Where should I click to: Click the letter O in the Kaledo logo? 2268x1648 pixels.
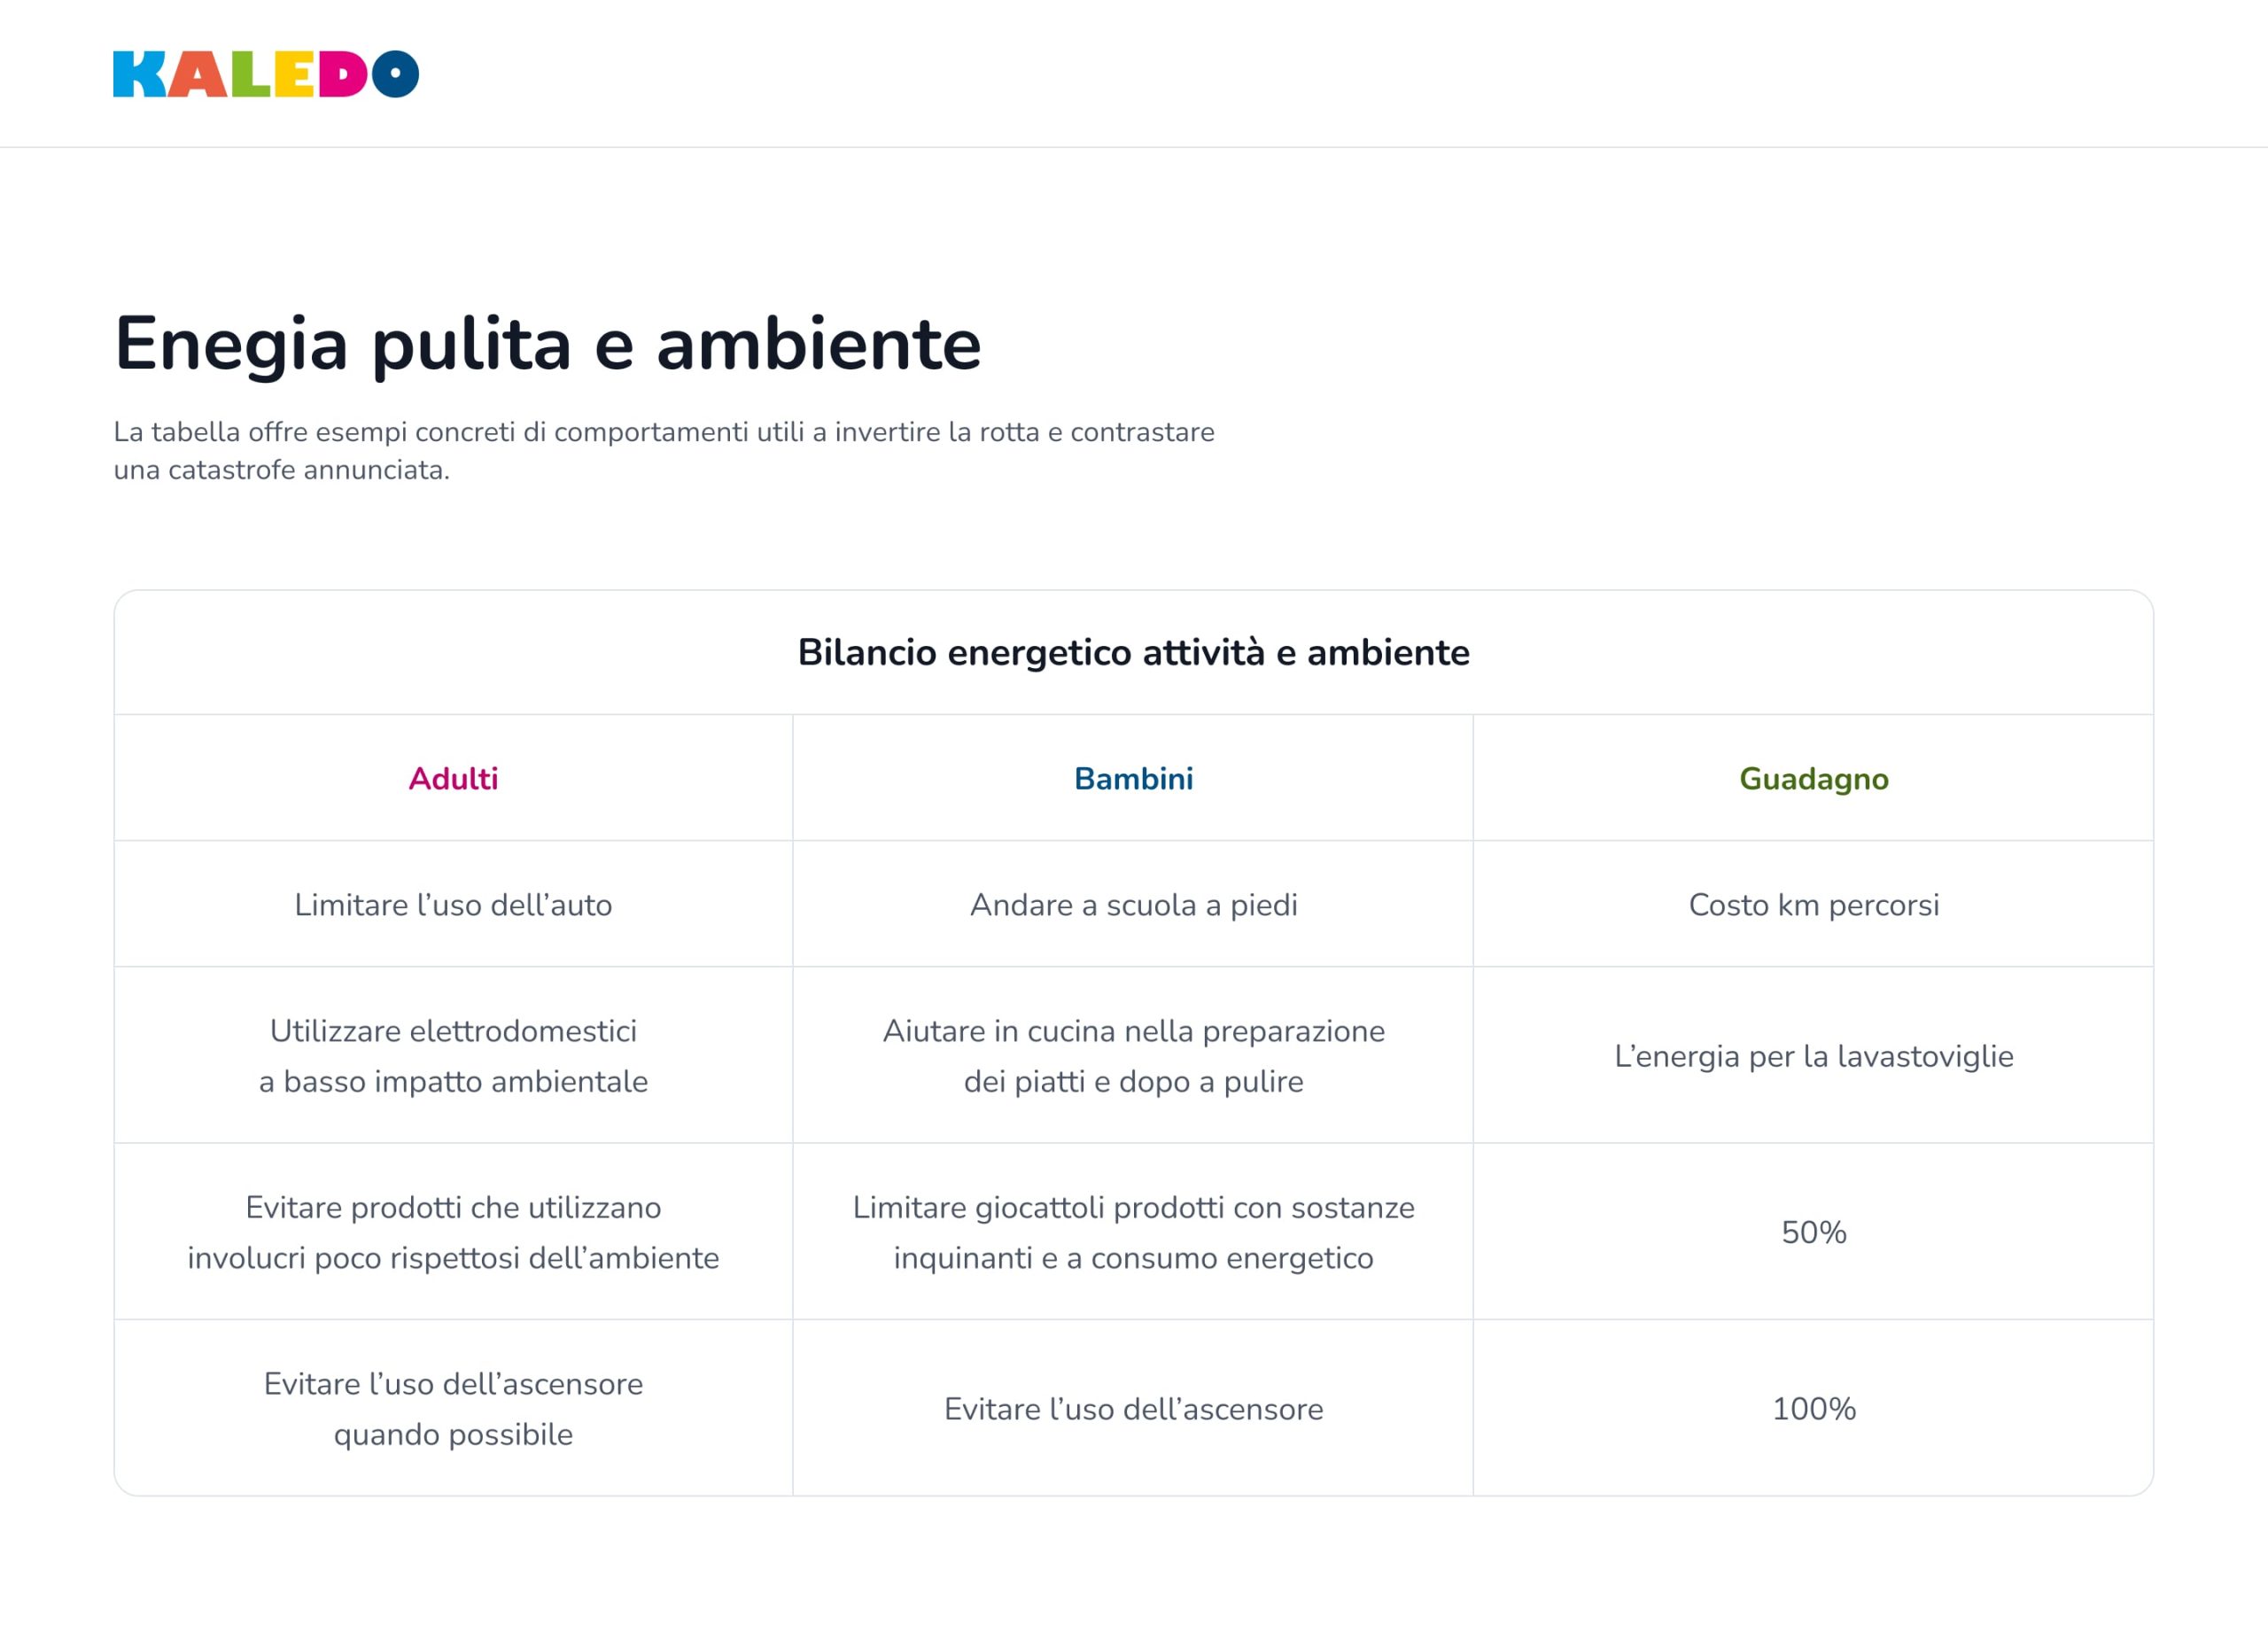[395, 74]
